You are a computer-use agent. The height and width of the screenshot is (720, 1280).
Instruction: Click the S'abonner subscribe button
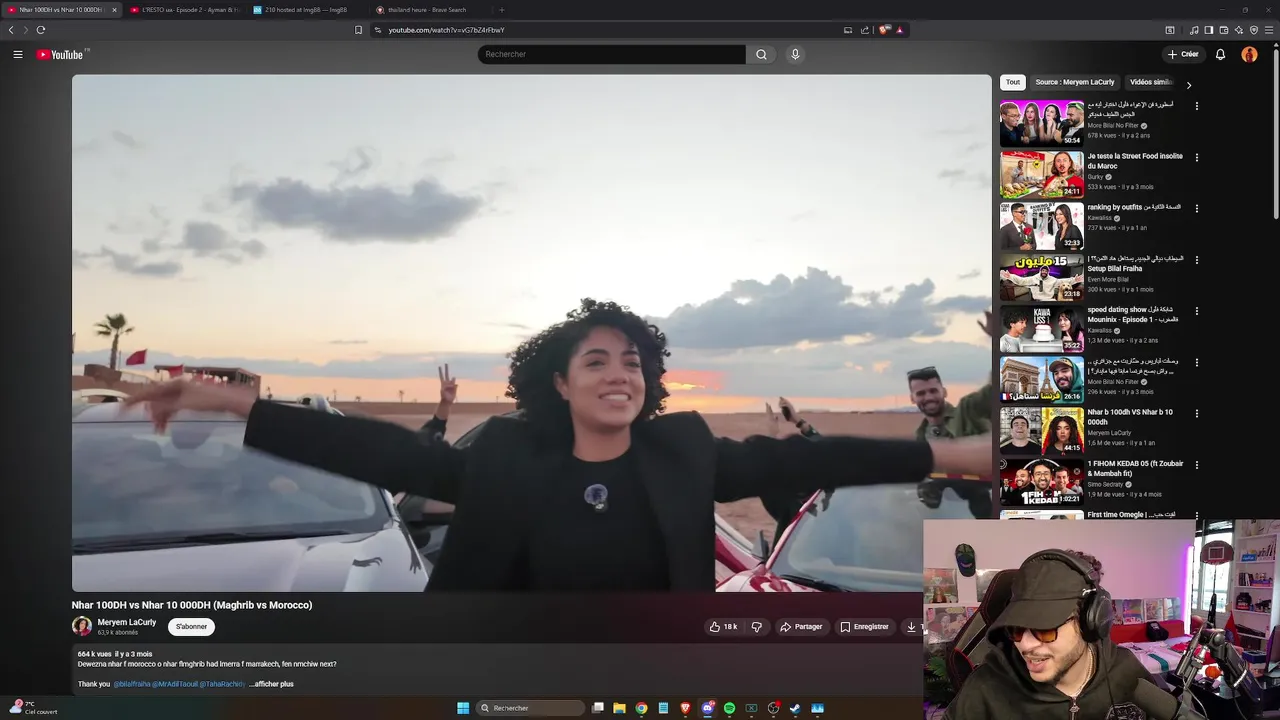[x=191, y=627]
